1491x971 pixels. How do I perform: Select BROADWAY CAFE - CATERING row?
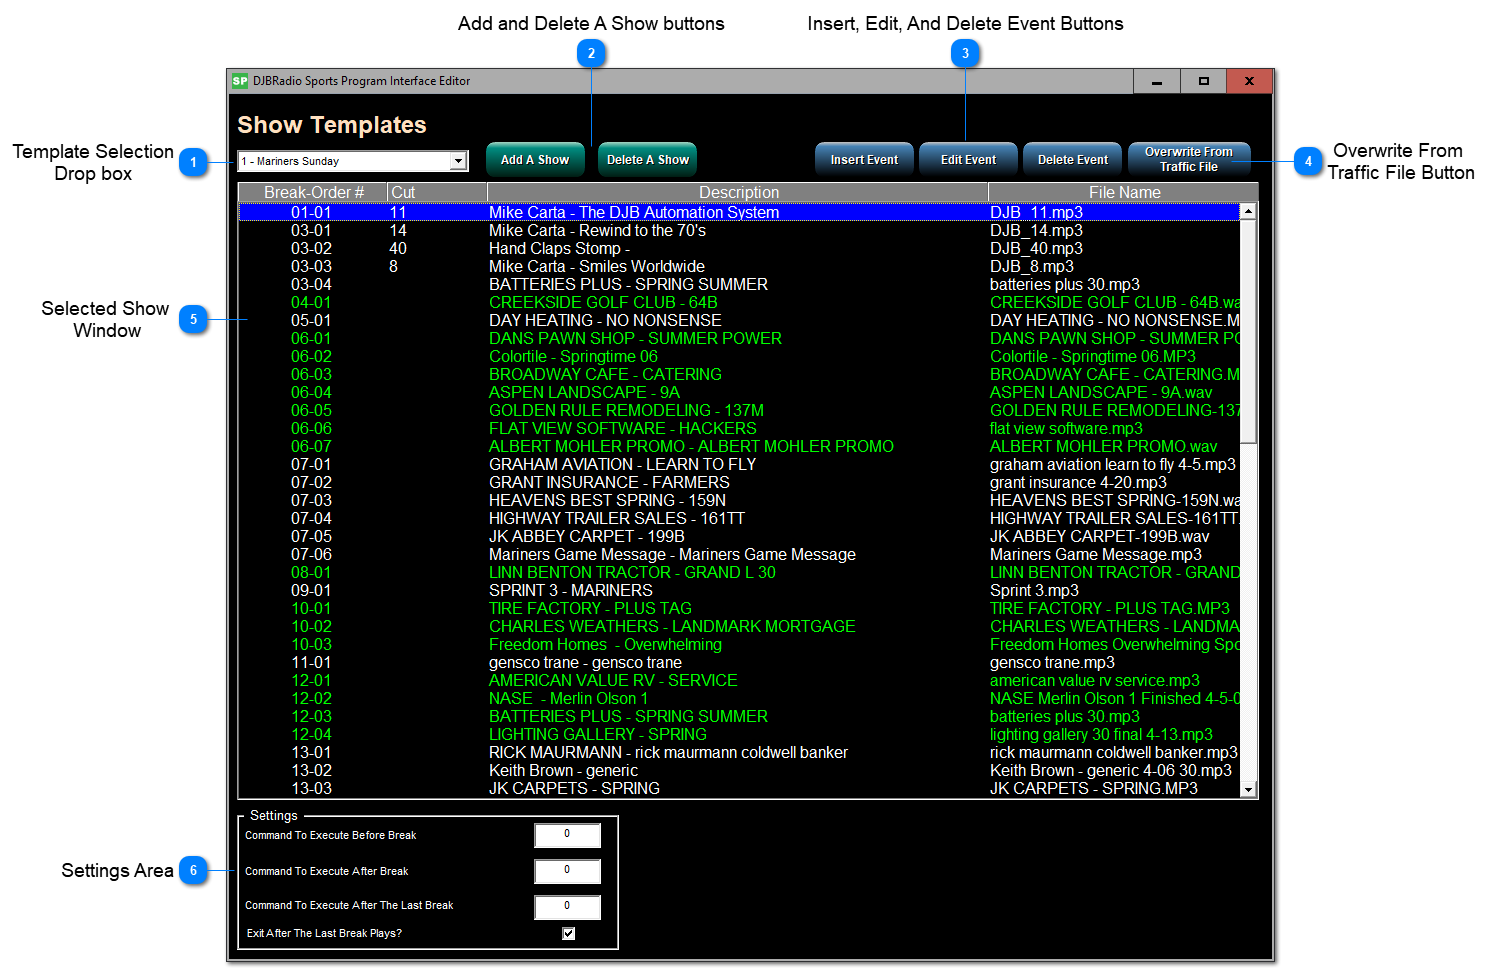[740, 374]
